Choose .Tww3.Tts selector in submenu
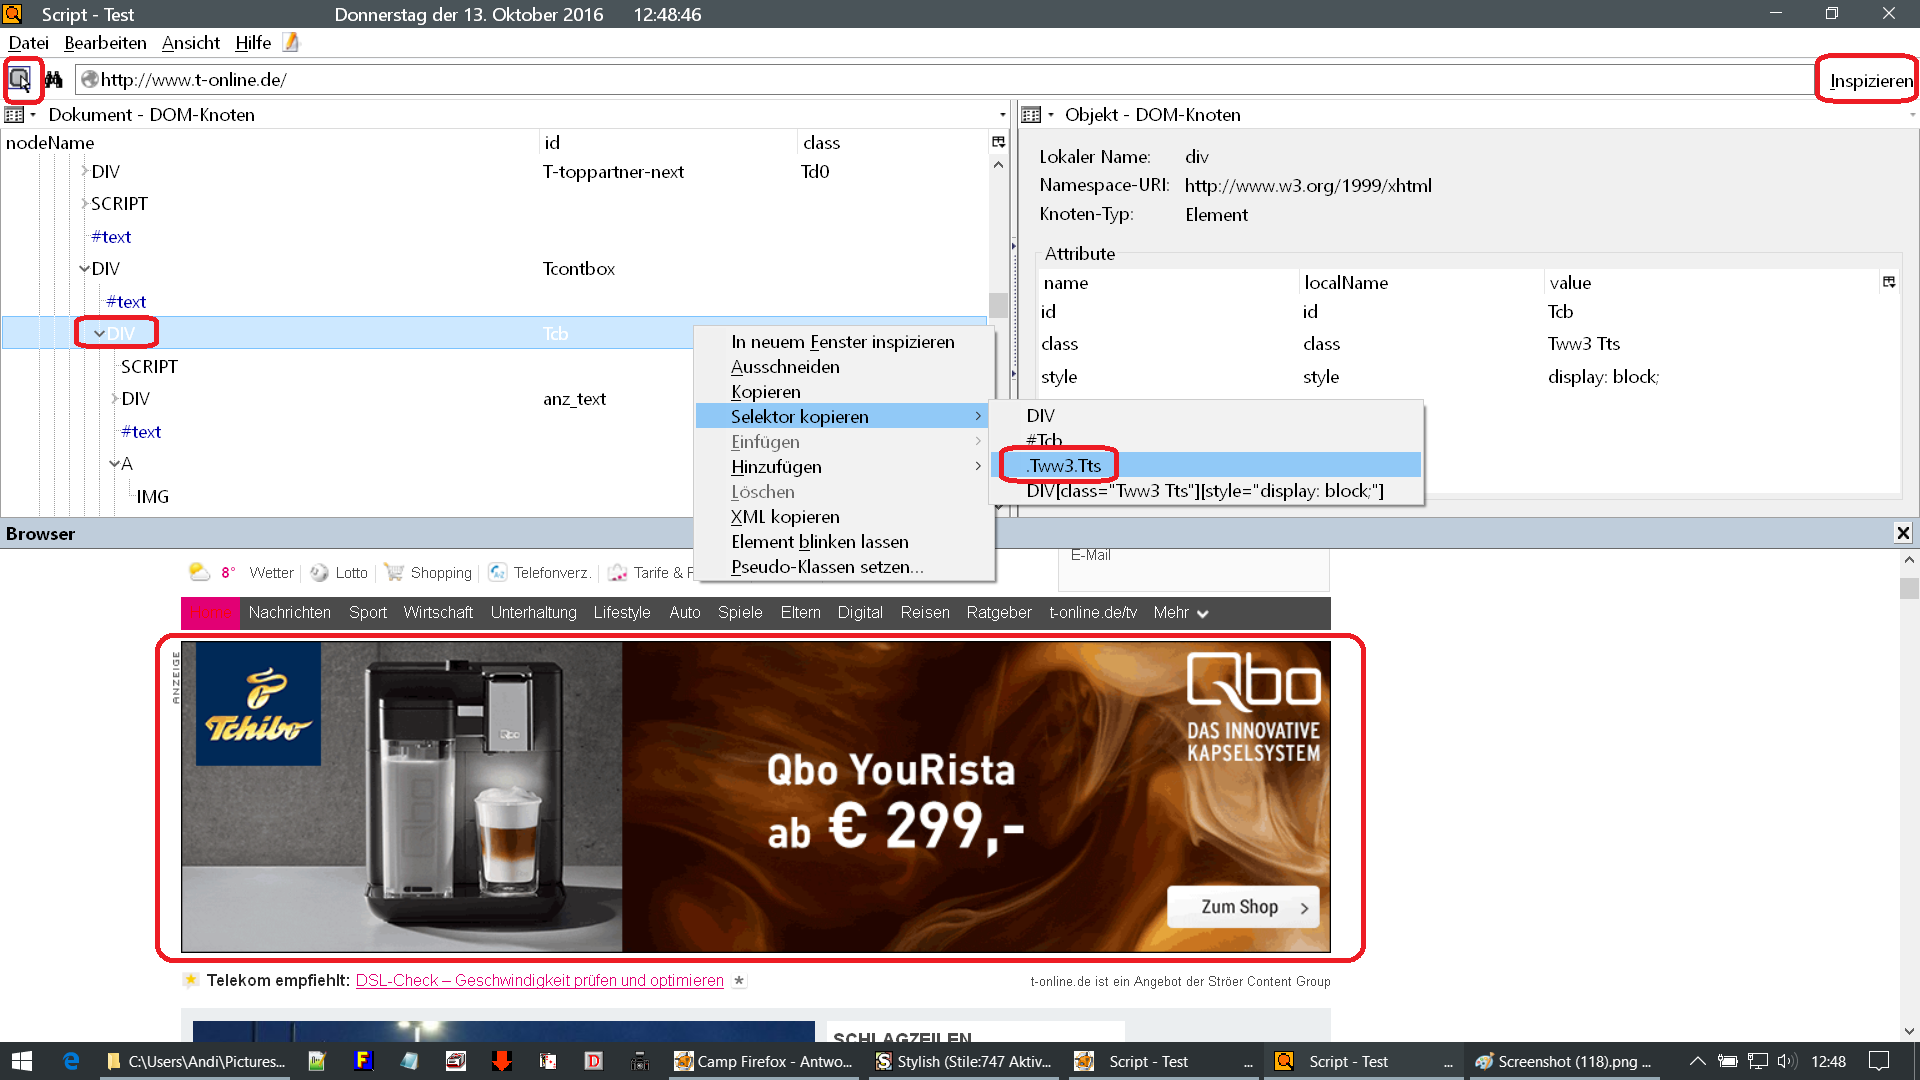 click(1065, 465)
